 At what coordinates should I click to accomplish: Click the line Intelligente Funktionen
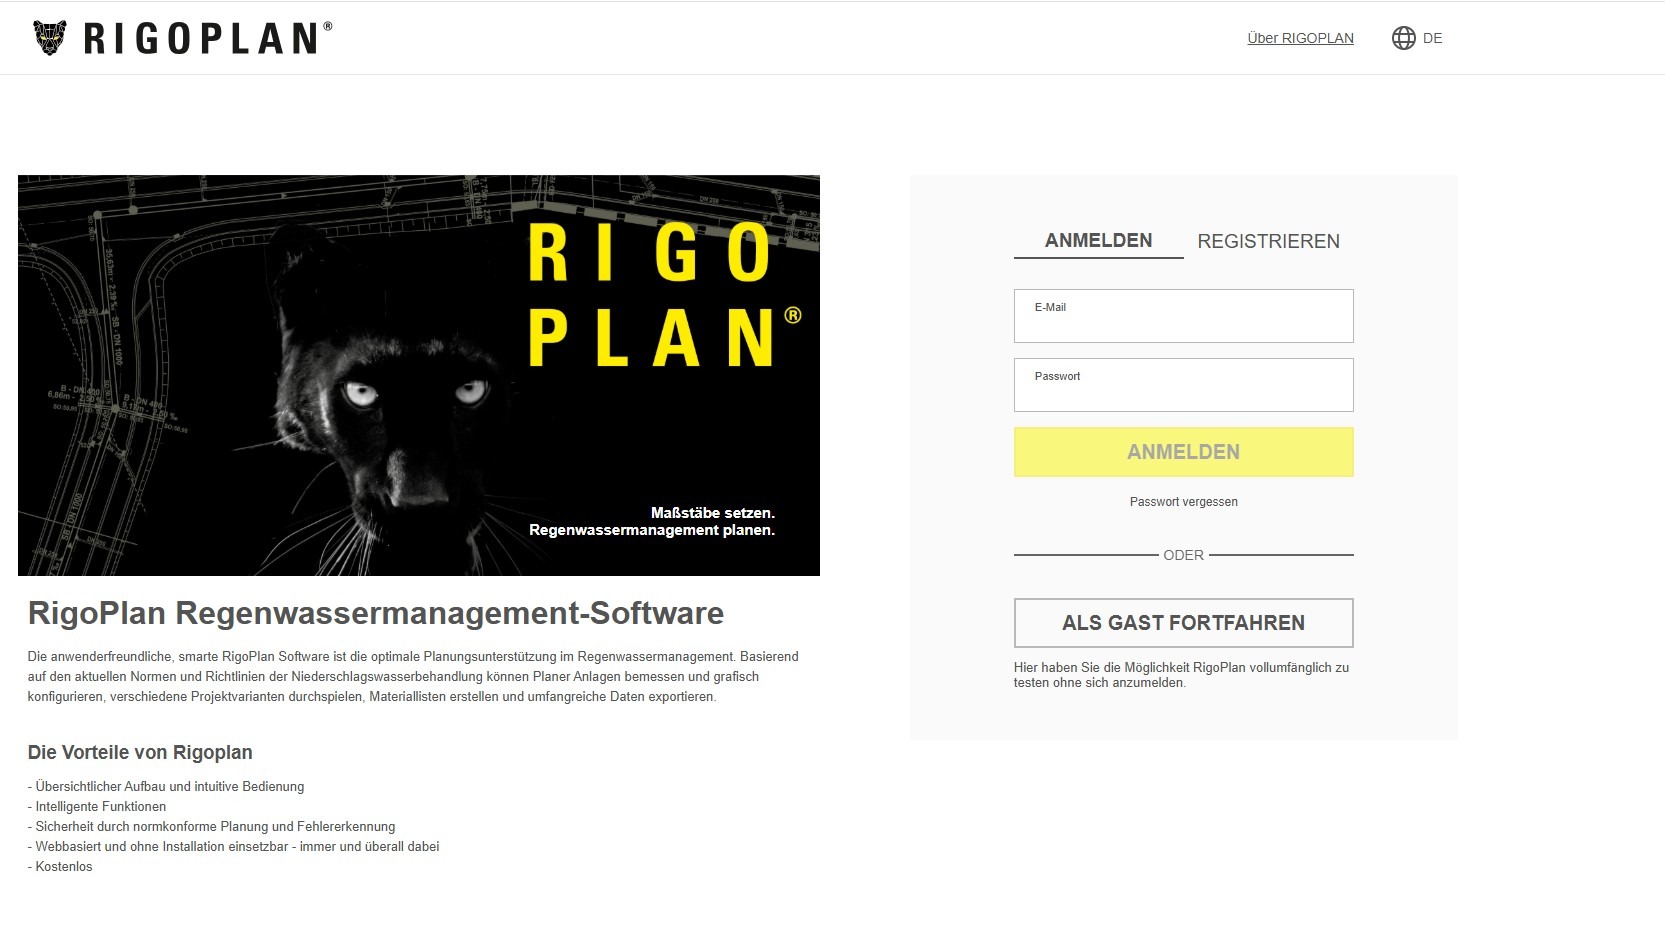(x=97, y=807)
